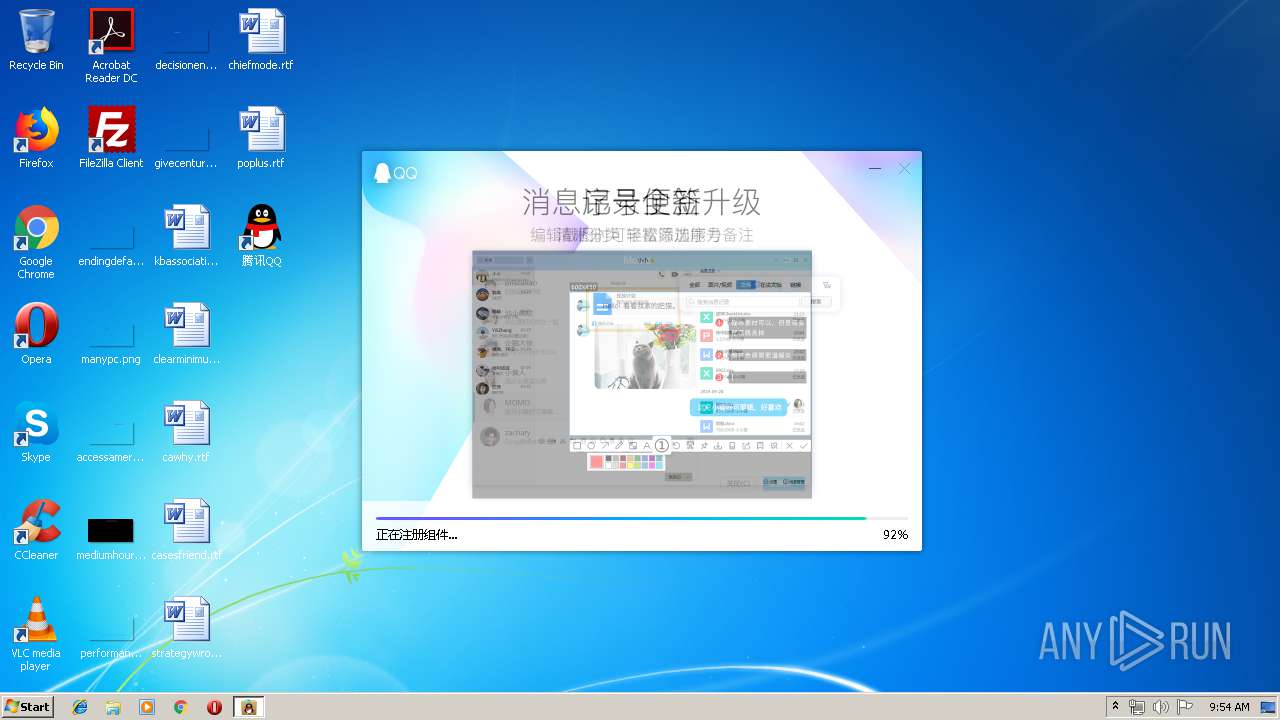The width and height of the screenshot is (1280, 720).
Task: Launch Firefox from the desktop
Action: [36, 138]
